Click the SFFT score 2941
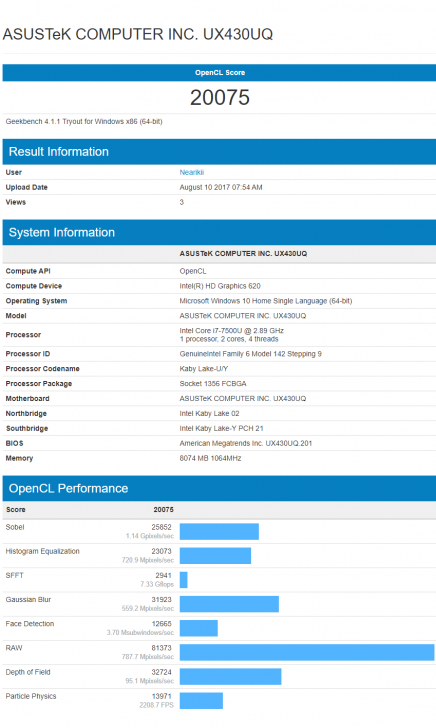 pos(163,575)
